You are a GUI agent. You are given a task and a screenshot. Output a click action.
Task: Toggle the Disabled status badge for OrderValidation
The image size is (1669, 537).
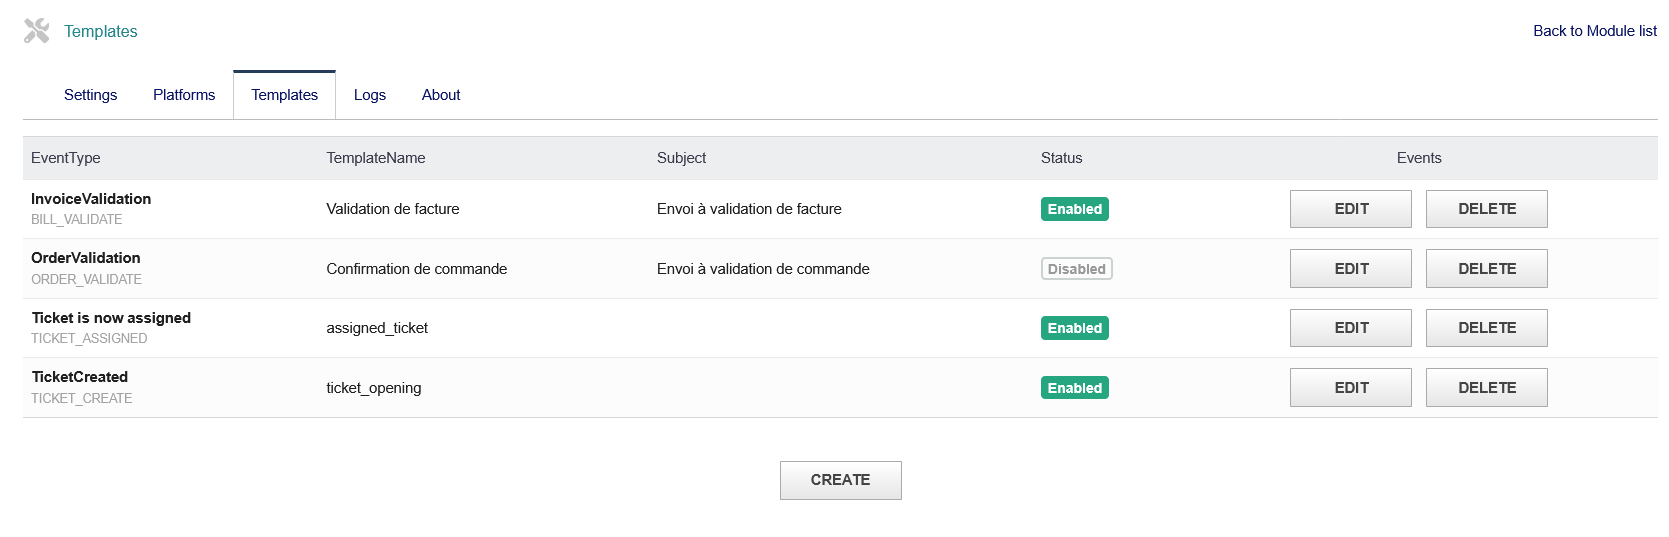pos(1076,269)
